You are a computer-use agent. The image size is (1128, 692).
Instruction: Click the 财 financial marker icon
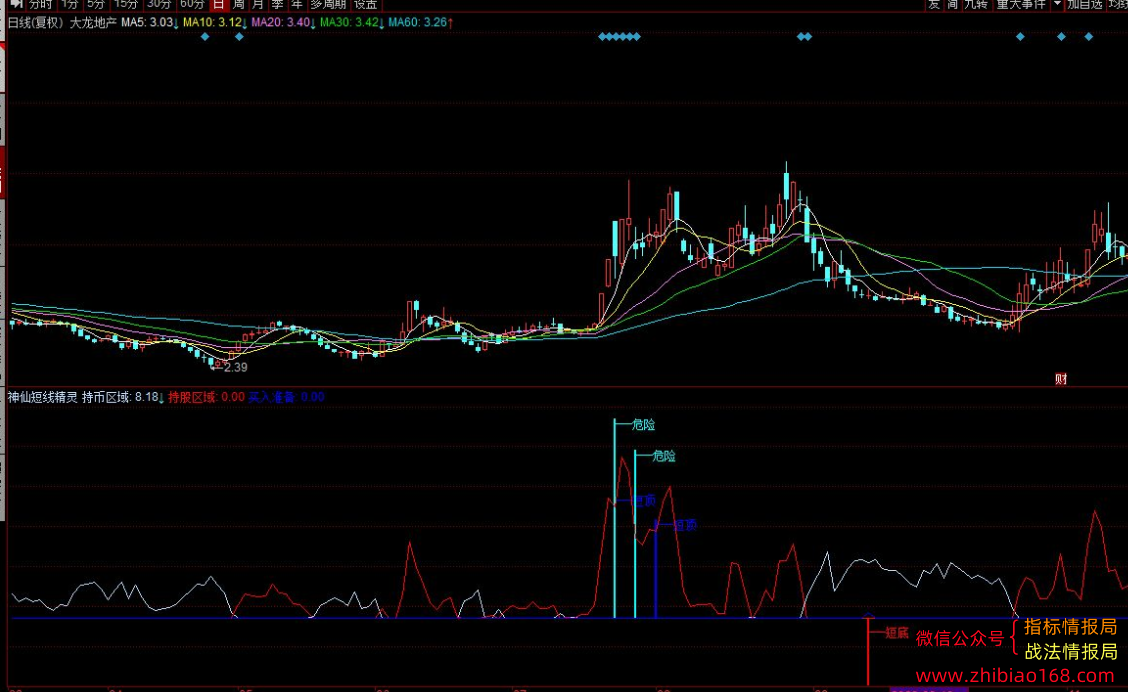[x=1060, y=379]
